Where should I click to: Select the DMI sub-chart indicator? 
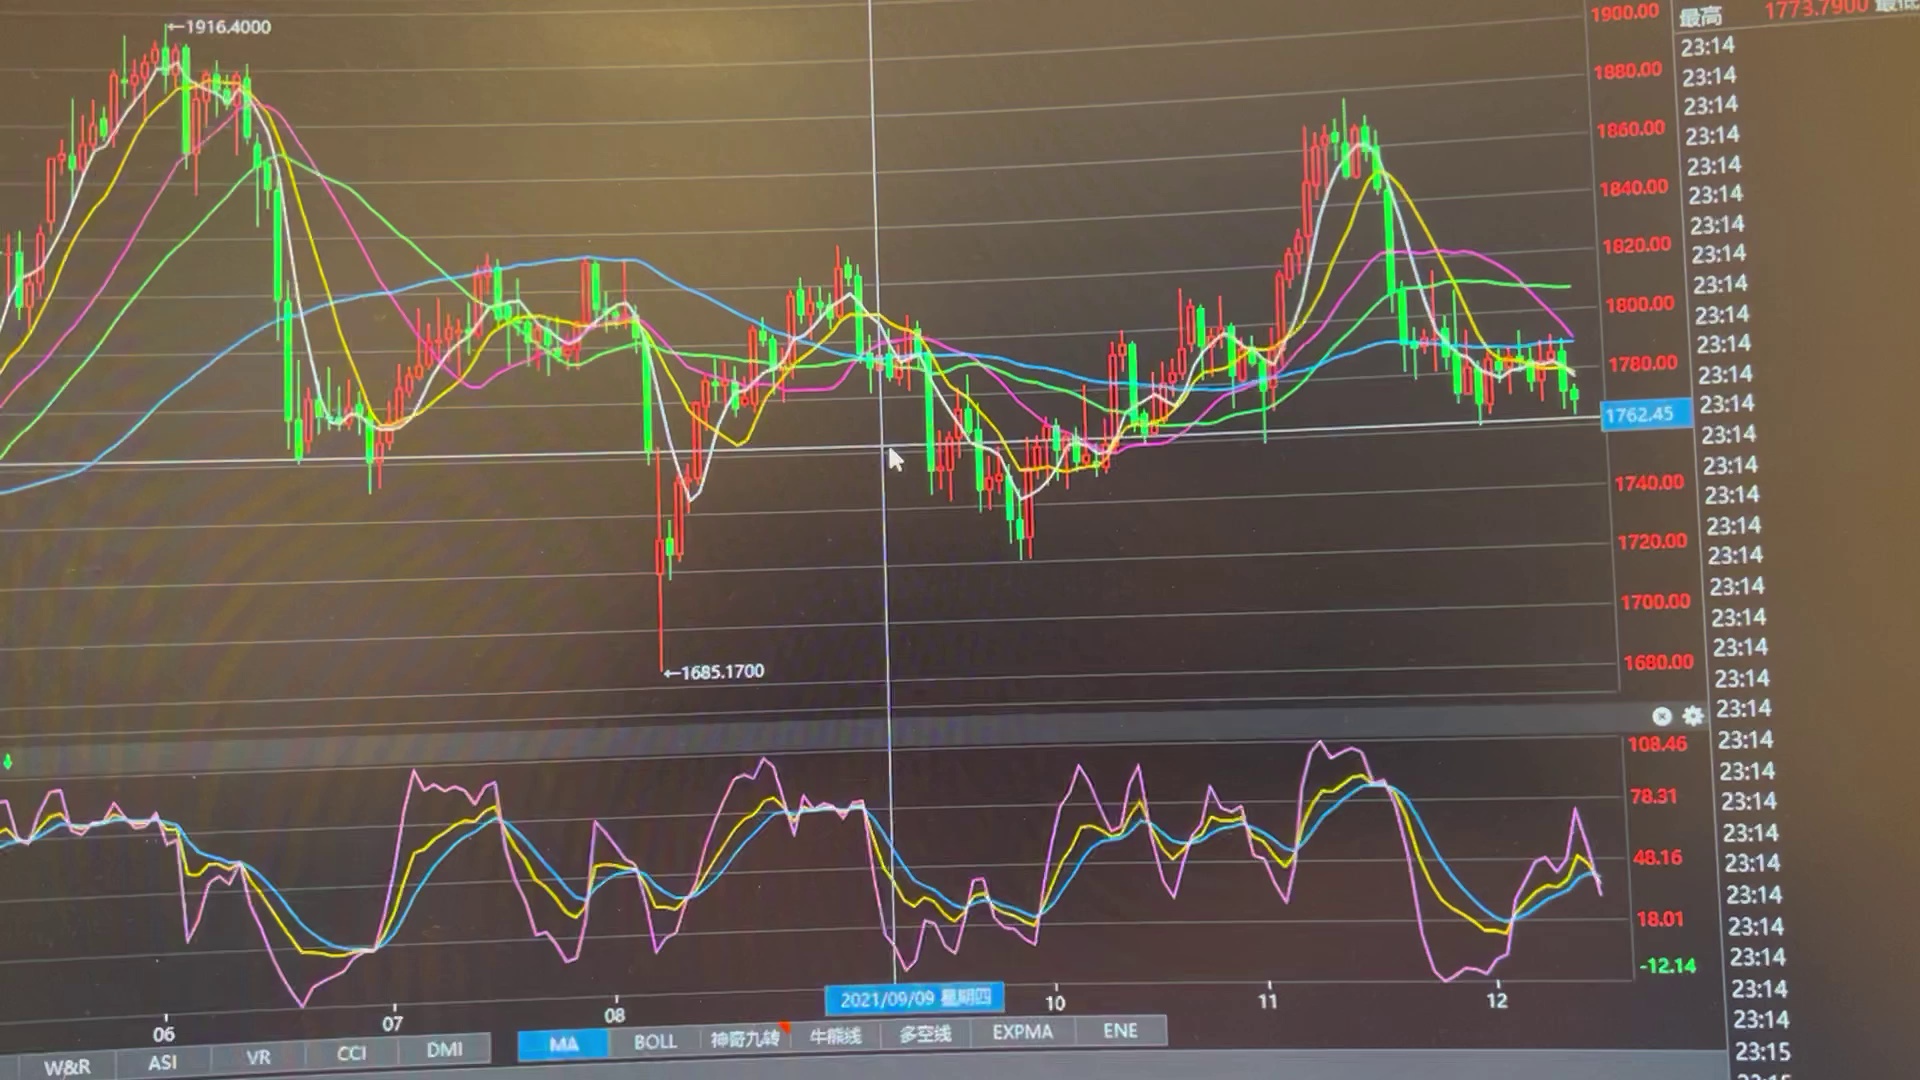pos(444,1049)
